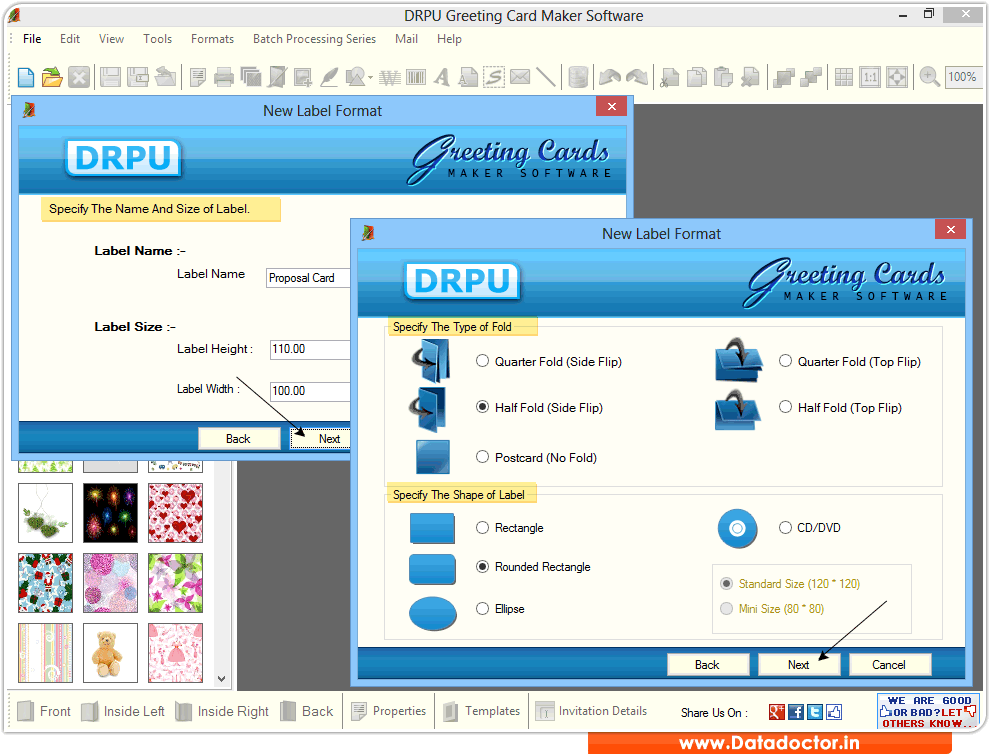Open the Batch Processing Series menu
The width and height of the screenshot is (990, 754).
[314, 39]
